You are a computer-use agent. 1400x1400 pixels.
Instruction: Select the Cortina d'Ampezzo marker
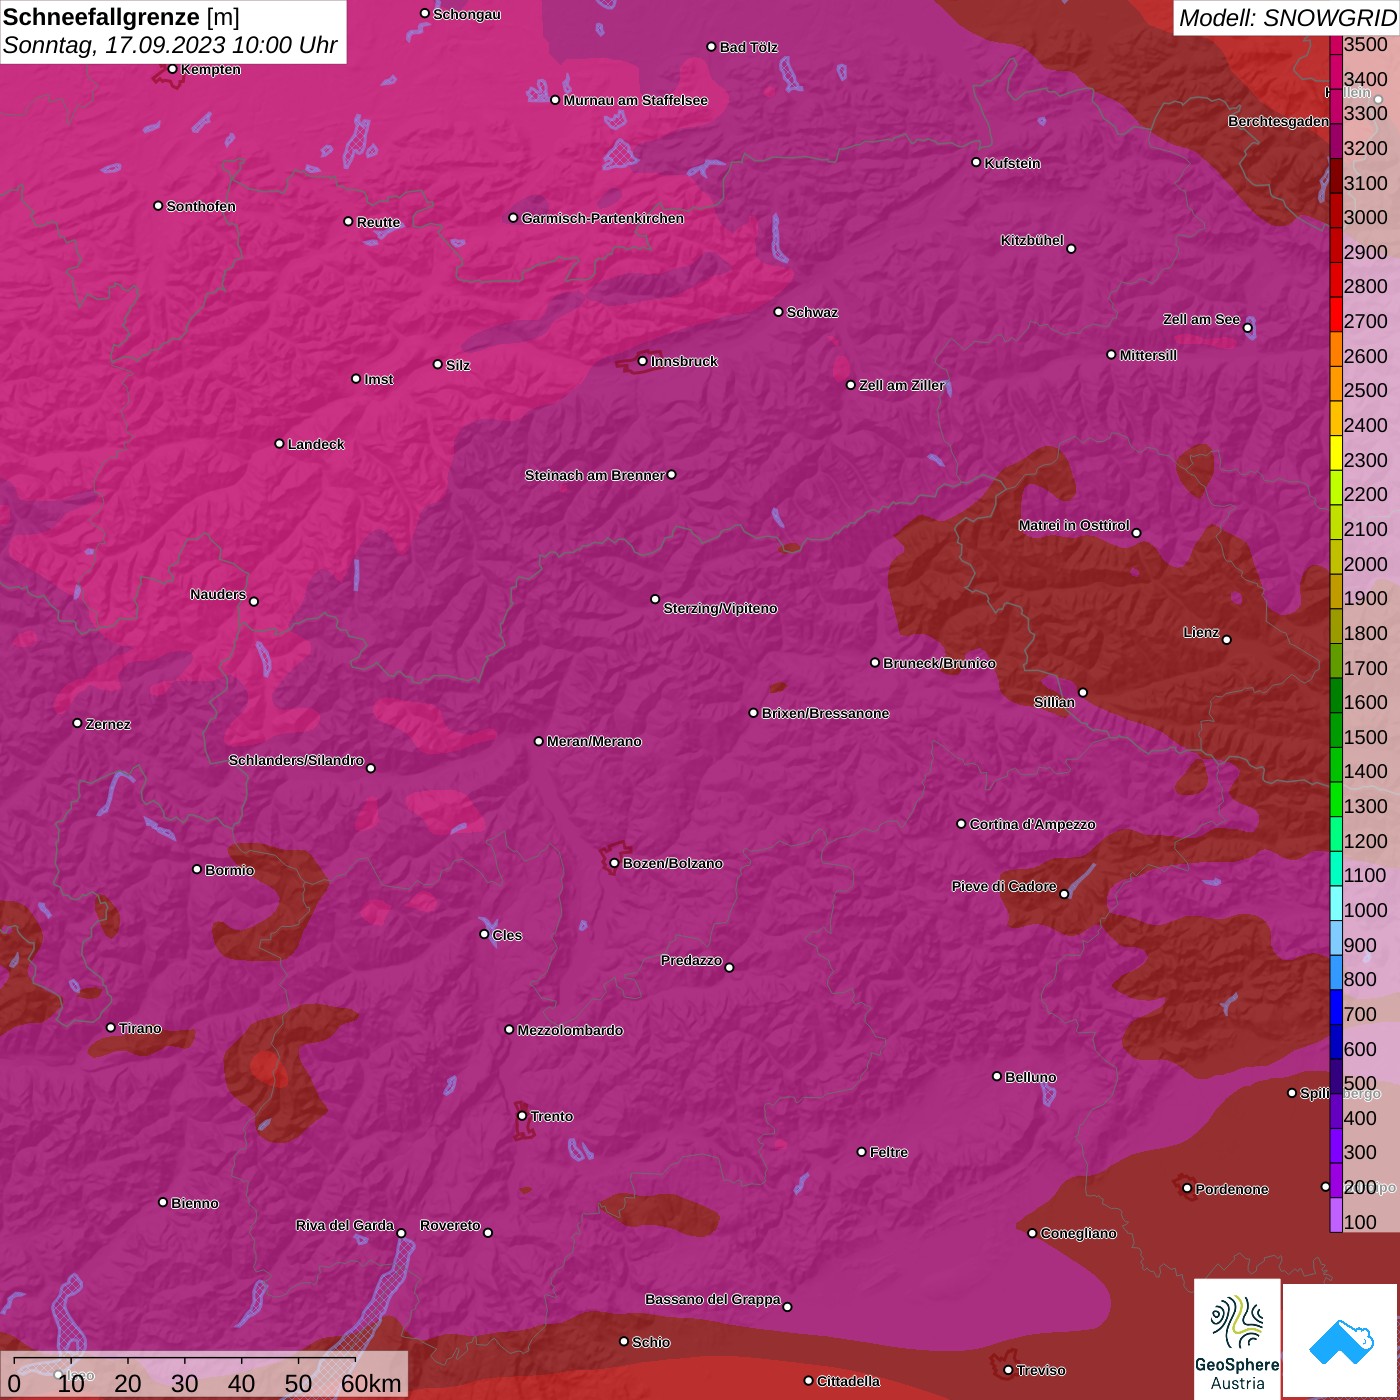961,824
